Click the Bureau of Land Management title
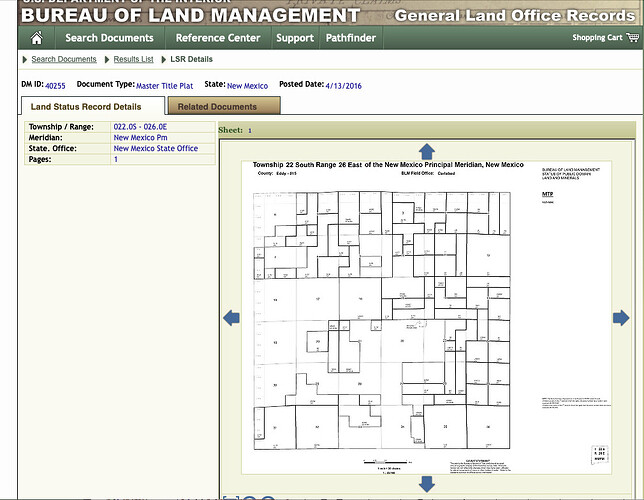The image size is (644, 500). 191,16
